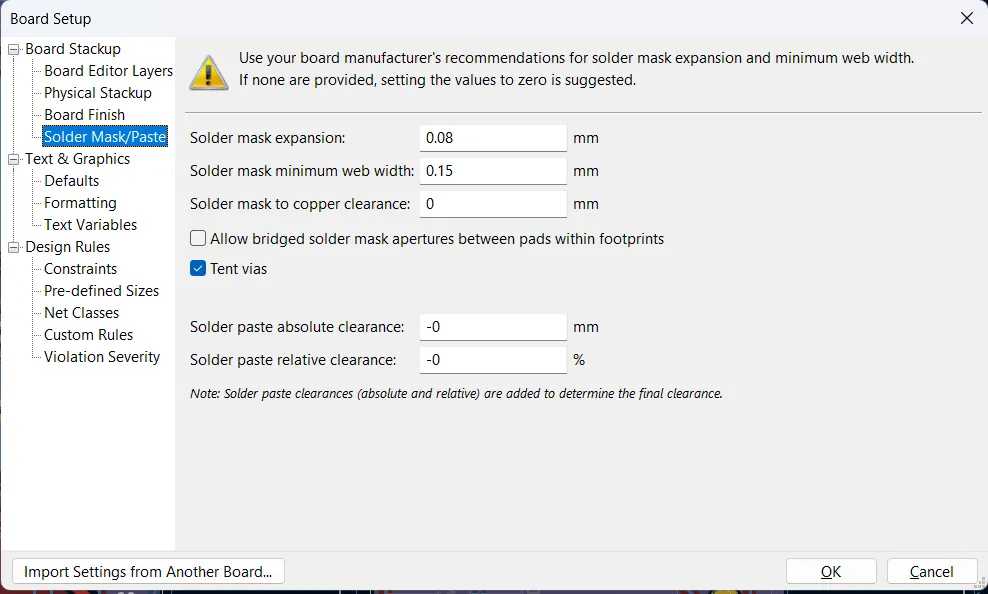Viewport: 988px width, 594px height.
Task: Open Design Rules Constraints page
Action: coord(80,269)
